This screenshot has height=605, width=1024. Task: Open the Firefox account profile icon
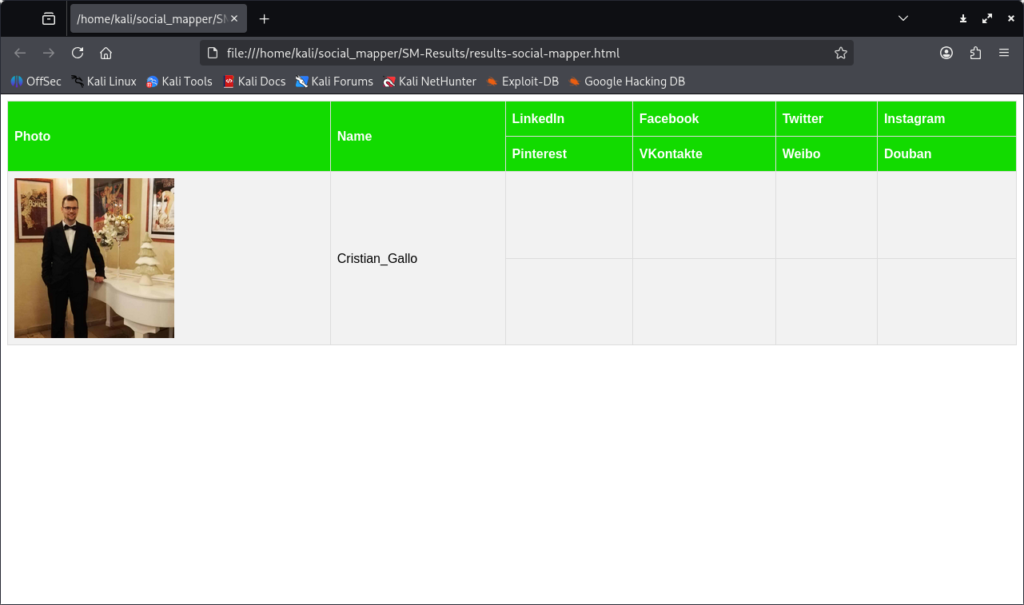pyautogui.click(x=946, y=53)
